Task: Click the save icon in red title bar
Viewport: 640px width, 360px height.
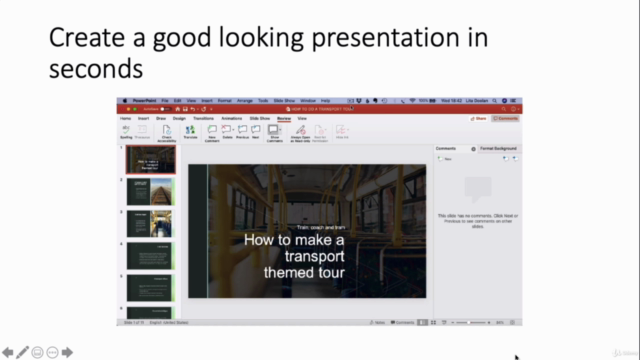Action: pos(185,109)
